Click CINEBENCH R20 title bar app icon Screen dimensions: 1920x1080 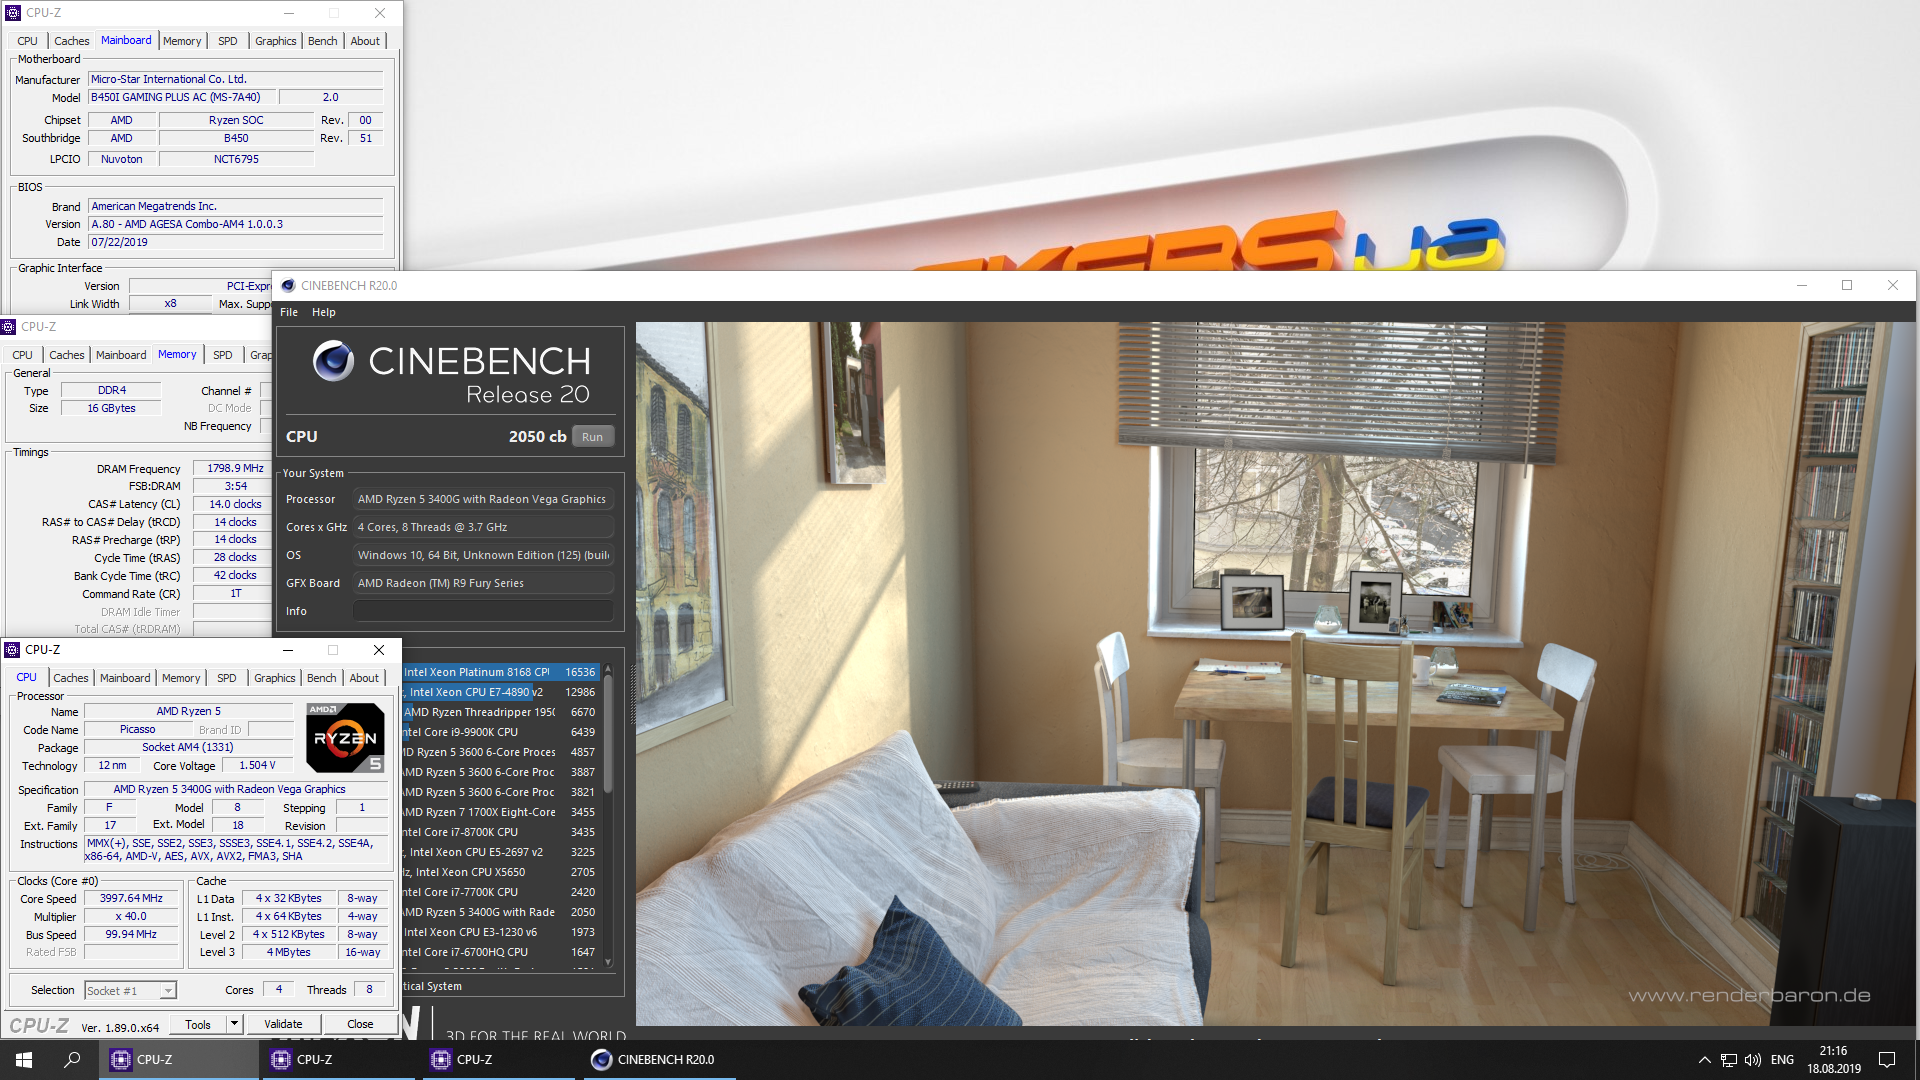coord(288,285)
